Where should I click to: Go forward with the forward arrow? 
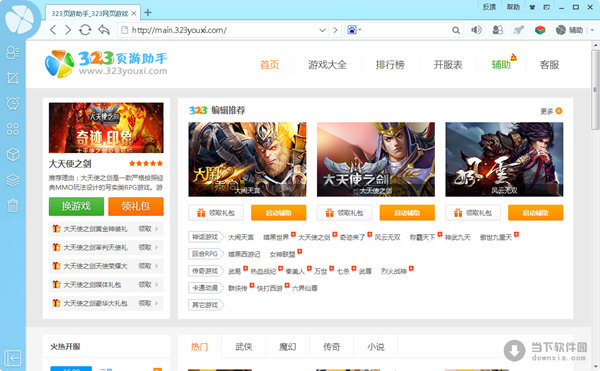68,30
